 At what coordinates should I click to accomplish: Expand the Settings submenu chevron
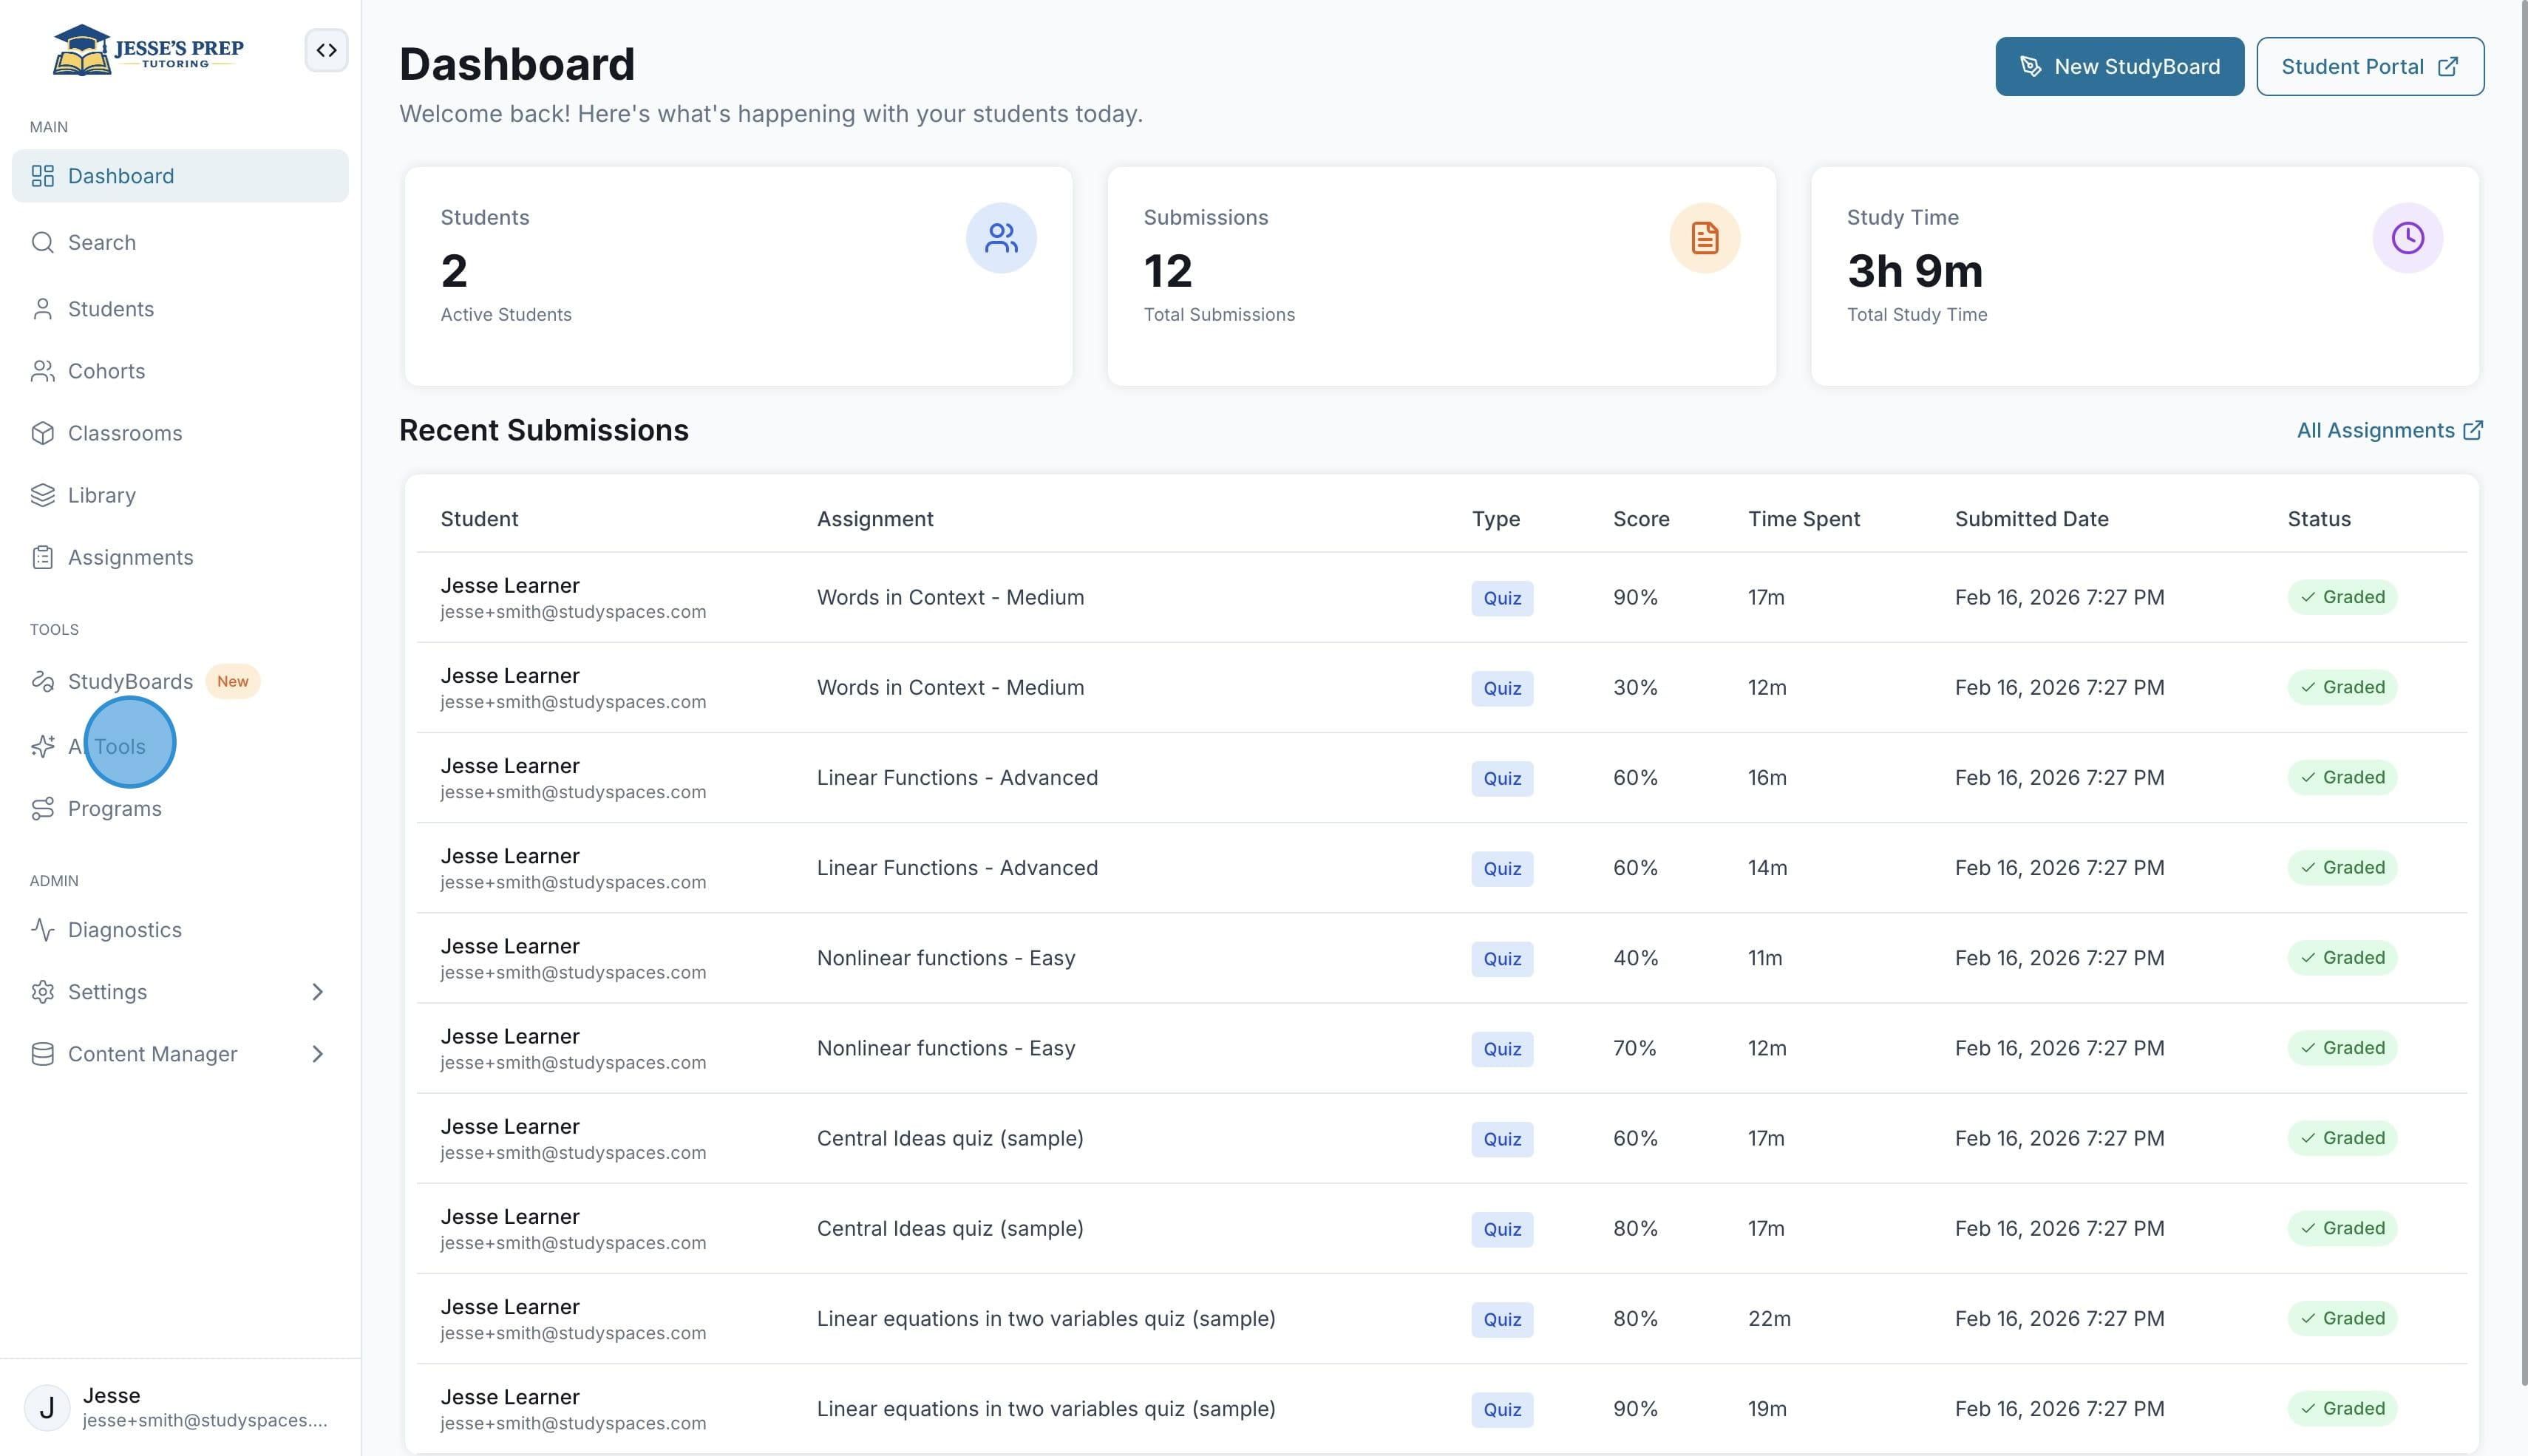pos(317,992)
